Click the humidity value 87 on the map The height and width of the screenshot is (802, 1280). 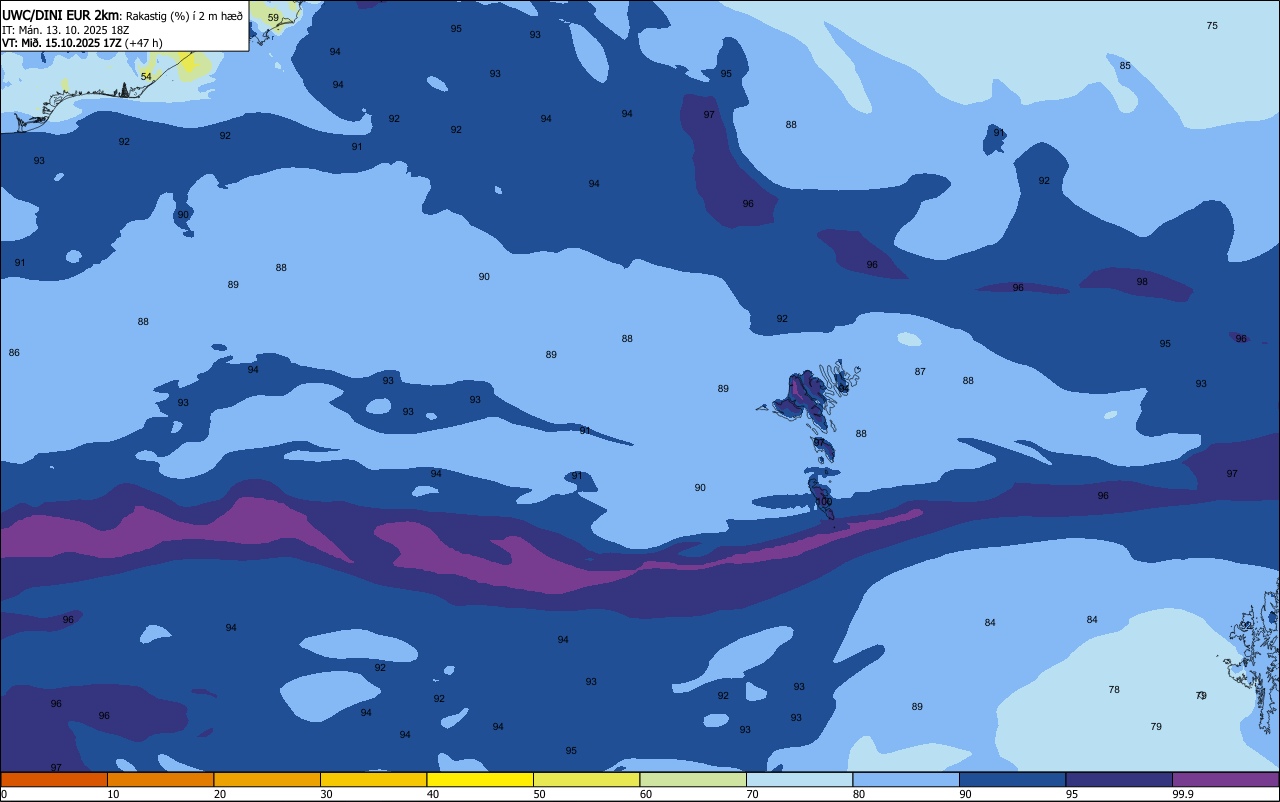[x=920, y=372]
